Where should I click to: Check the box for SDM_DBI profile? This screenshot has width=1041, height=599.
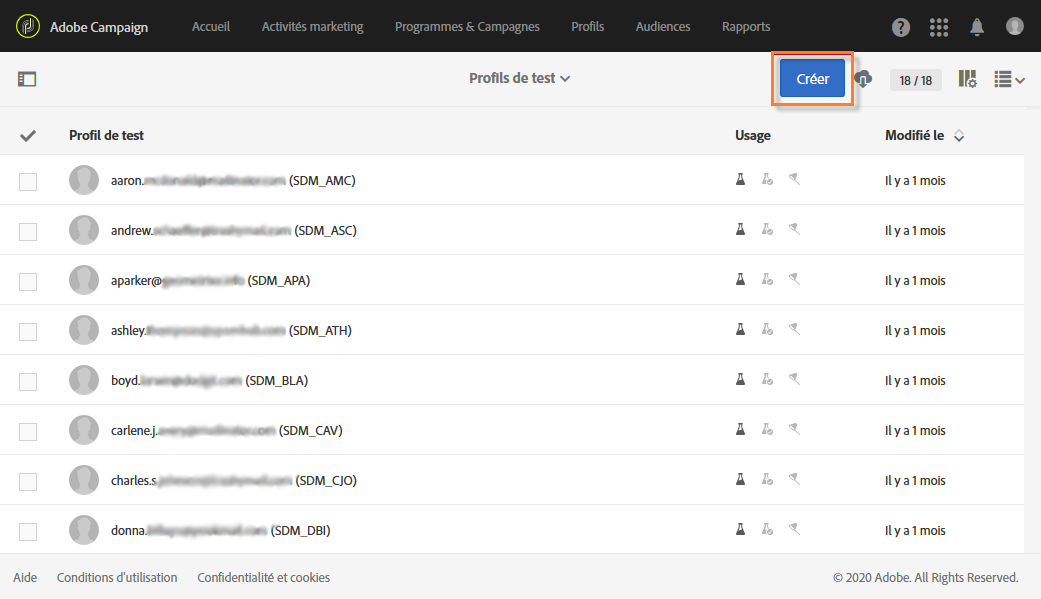28,531
